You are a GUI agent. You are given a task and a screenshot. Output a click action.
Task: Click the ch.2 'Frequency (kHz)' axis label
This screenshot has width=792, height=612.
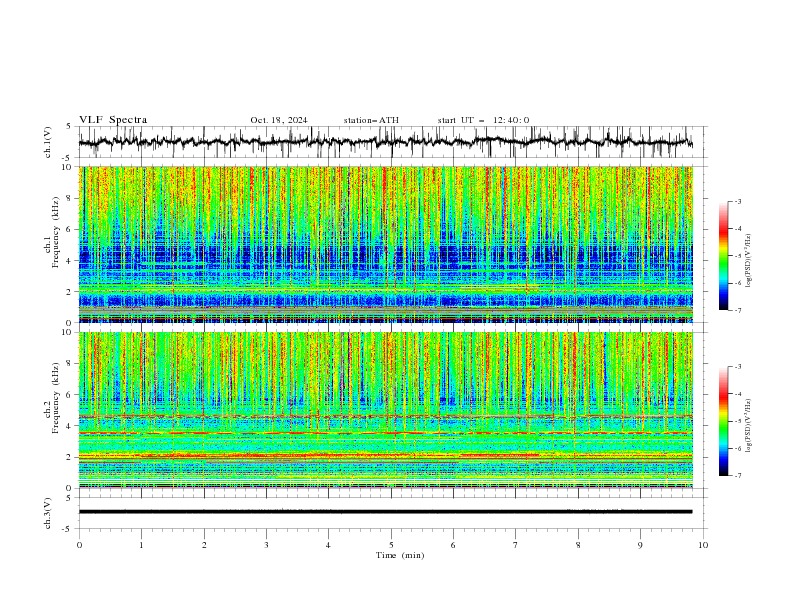(x=56, y=397)
